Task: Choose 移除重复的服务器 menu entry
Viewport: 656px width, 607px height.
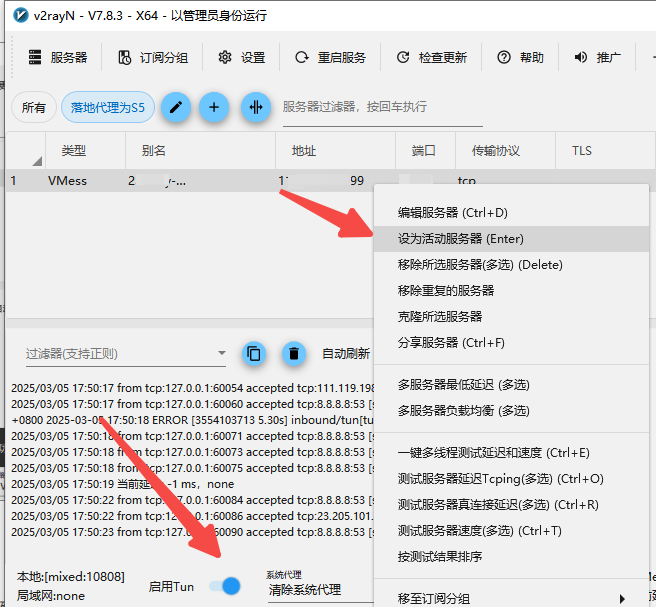Action: 511,291
